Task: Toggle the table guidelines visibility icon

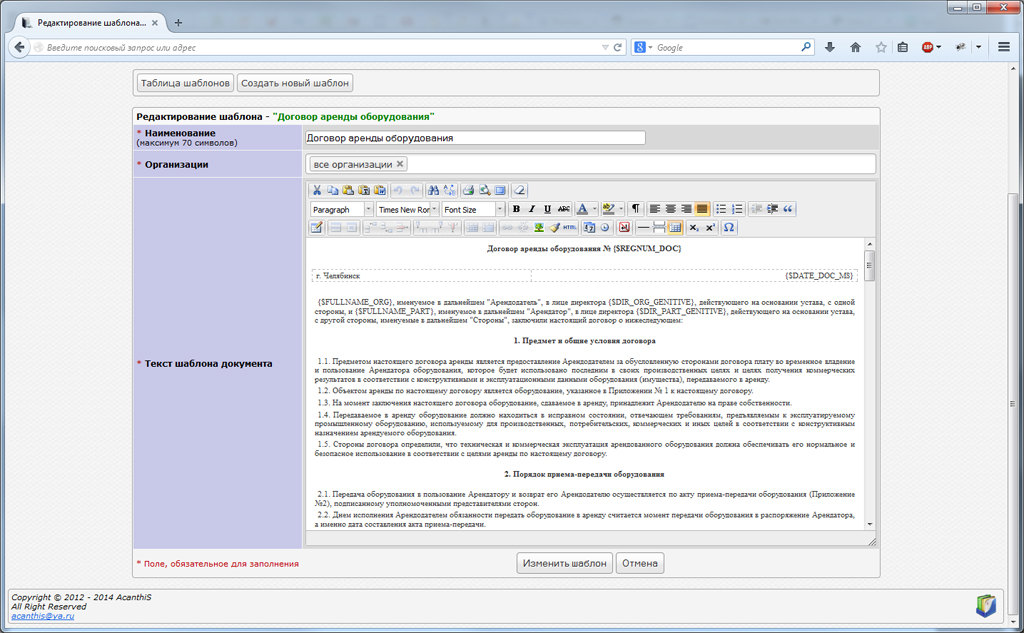Action: click(675, 227)
